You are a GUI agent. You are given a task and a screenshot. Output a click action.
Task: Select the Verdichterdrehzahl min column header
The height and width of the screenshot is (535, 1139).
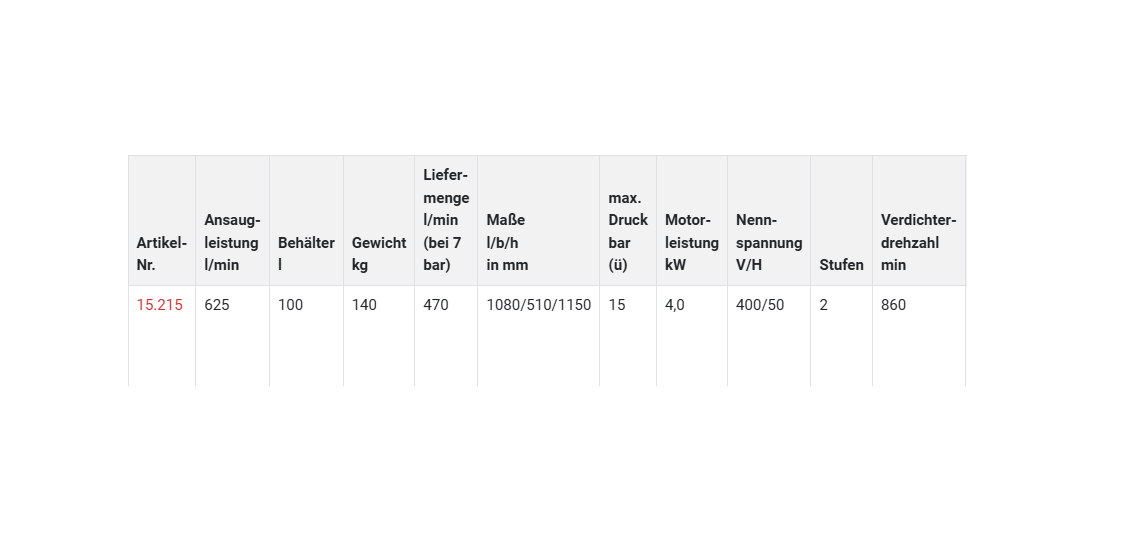pyautogui.click(x=918, y=242)
